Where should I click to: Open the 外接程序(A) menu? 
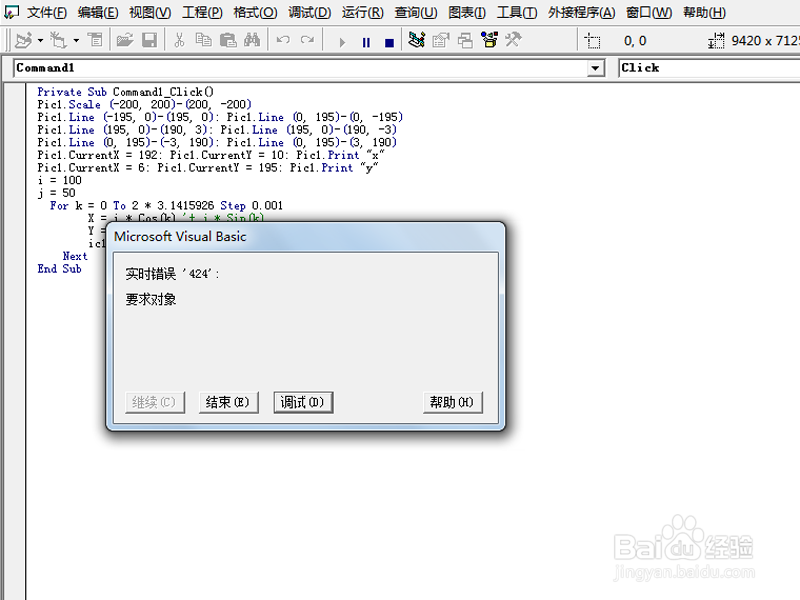582,12
